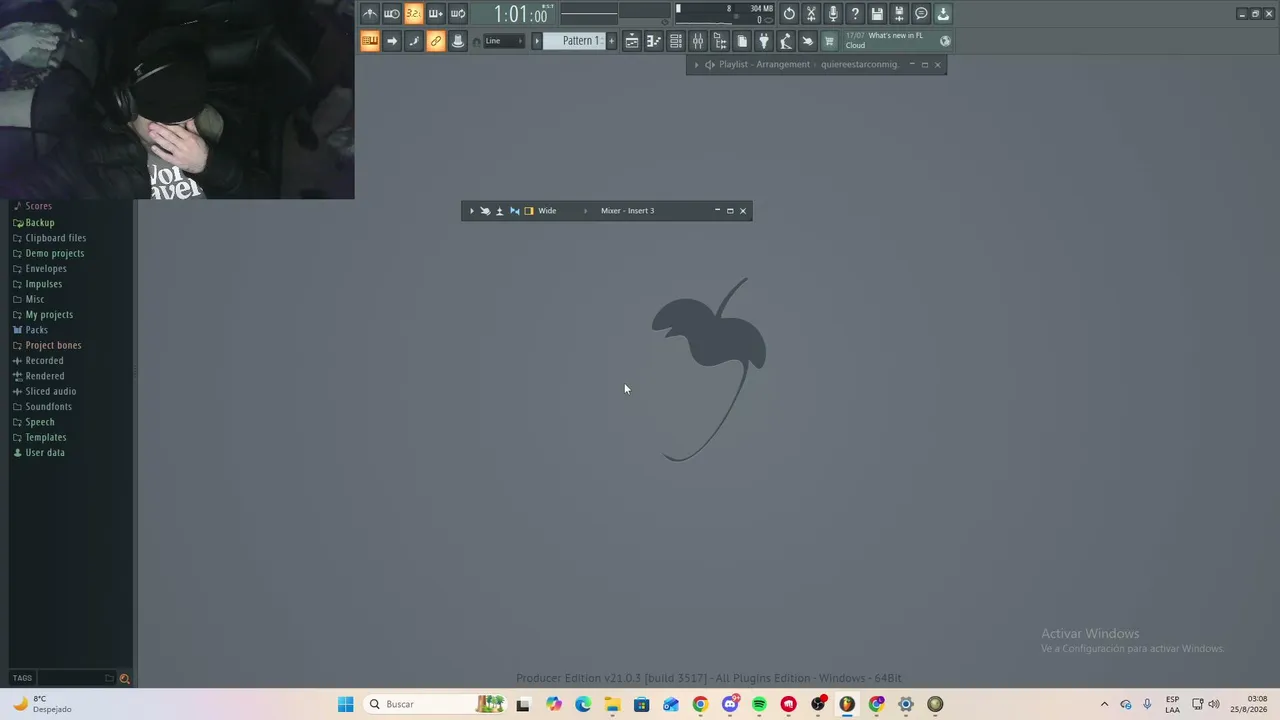Toggle multilink to controllers button
The image size is (1280, 720).
(436, 41)
